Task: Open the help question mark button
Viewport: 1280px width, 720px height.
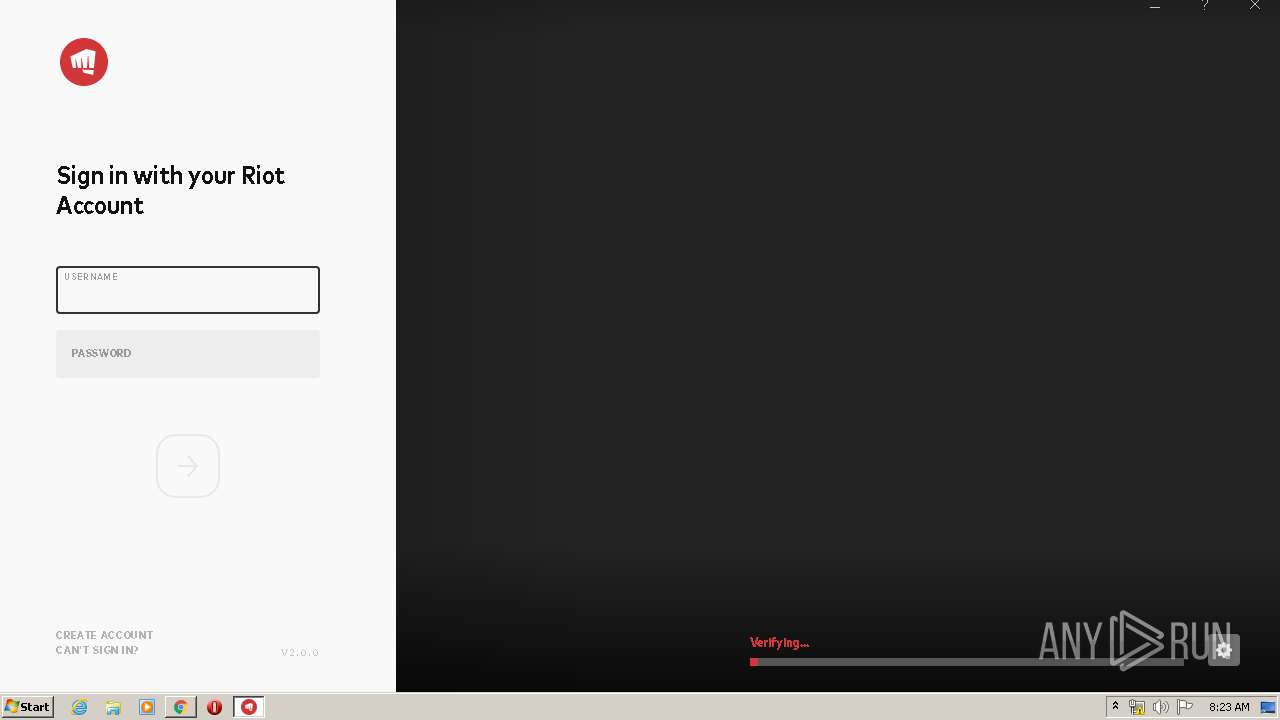Action: [1205, 6]
